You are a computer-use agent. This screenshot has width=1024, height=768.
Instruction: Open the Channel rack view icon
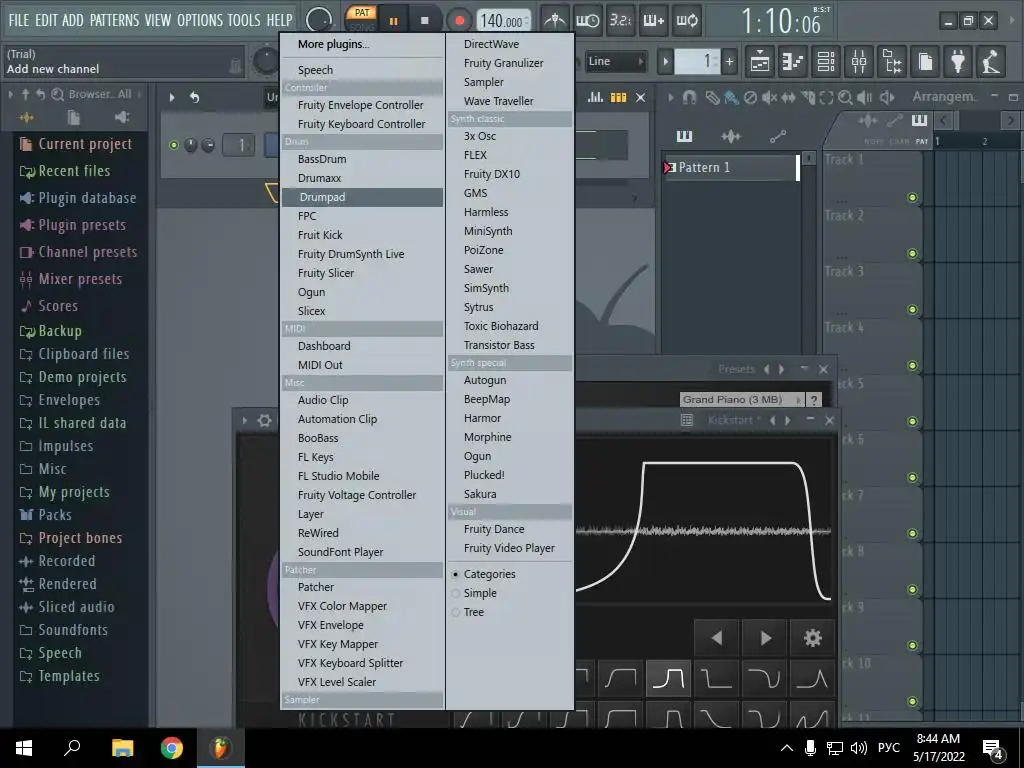coord(826,62)
